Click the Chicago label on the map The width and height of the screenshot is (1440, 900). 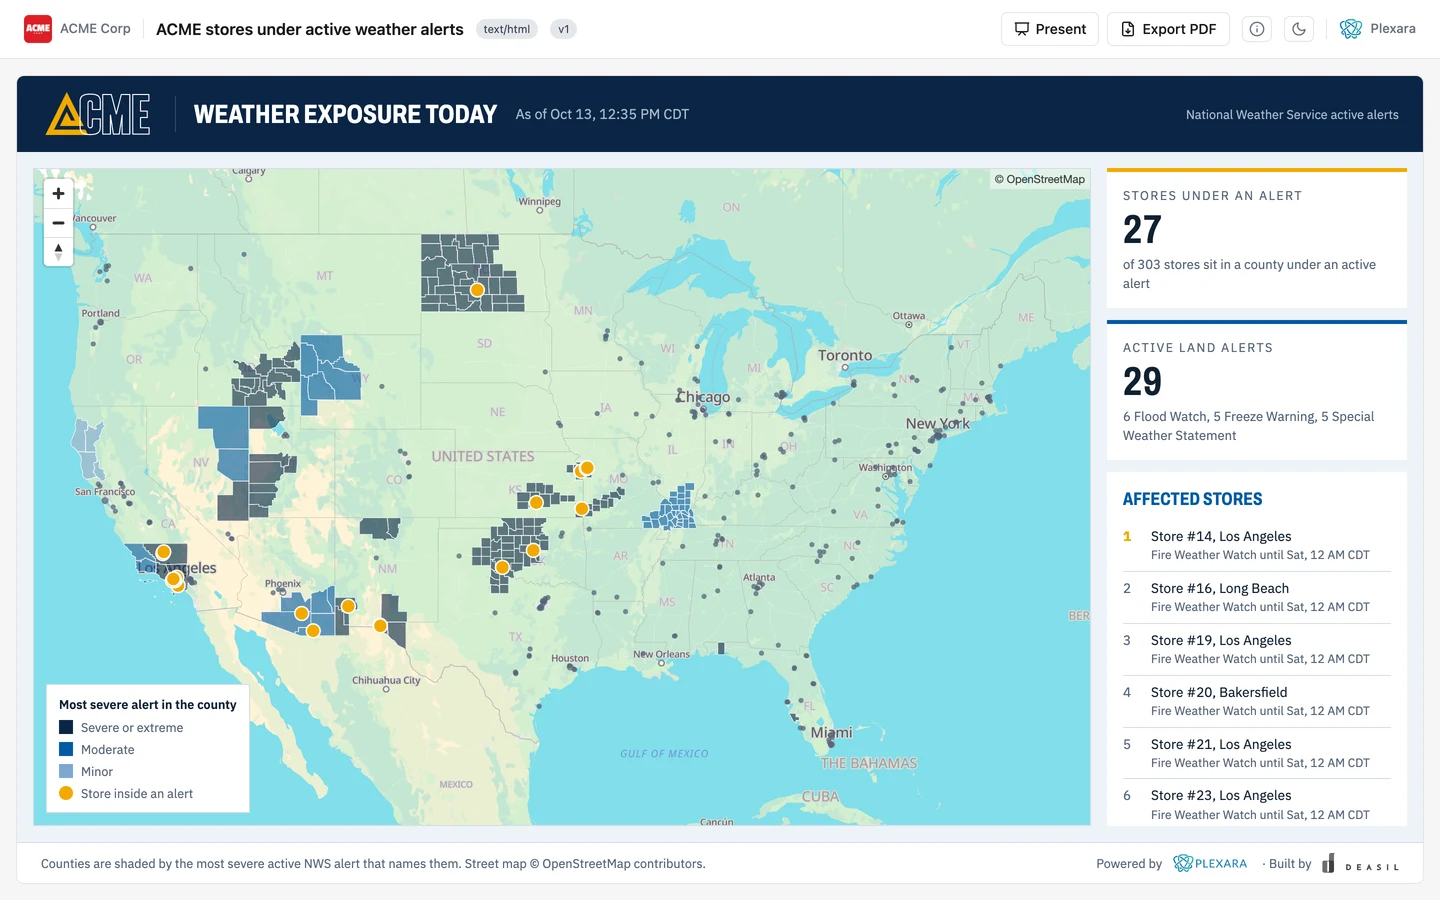click(704, 397)
